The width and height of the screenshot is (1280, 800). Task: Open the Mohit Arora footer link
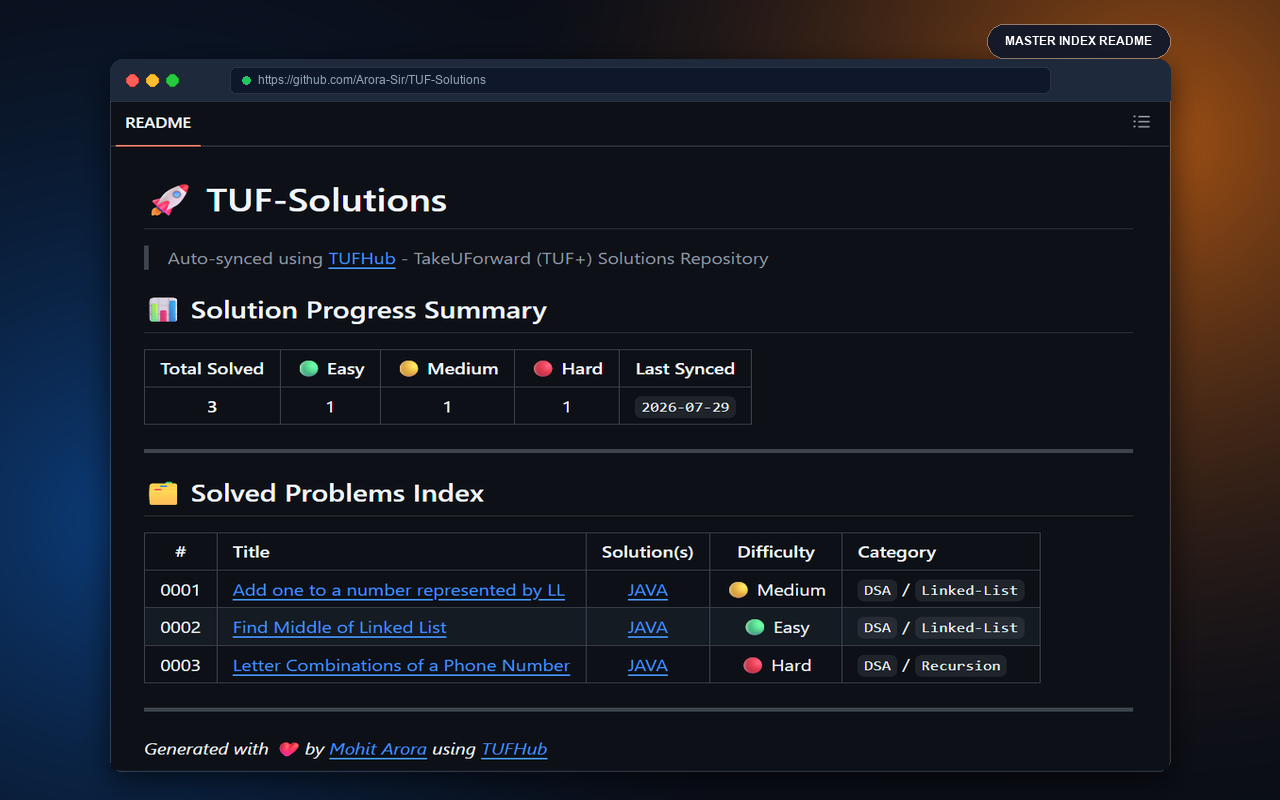point(378,749)
